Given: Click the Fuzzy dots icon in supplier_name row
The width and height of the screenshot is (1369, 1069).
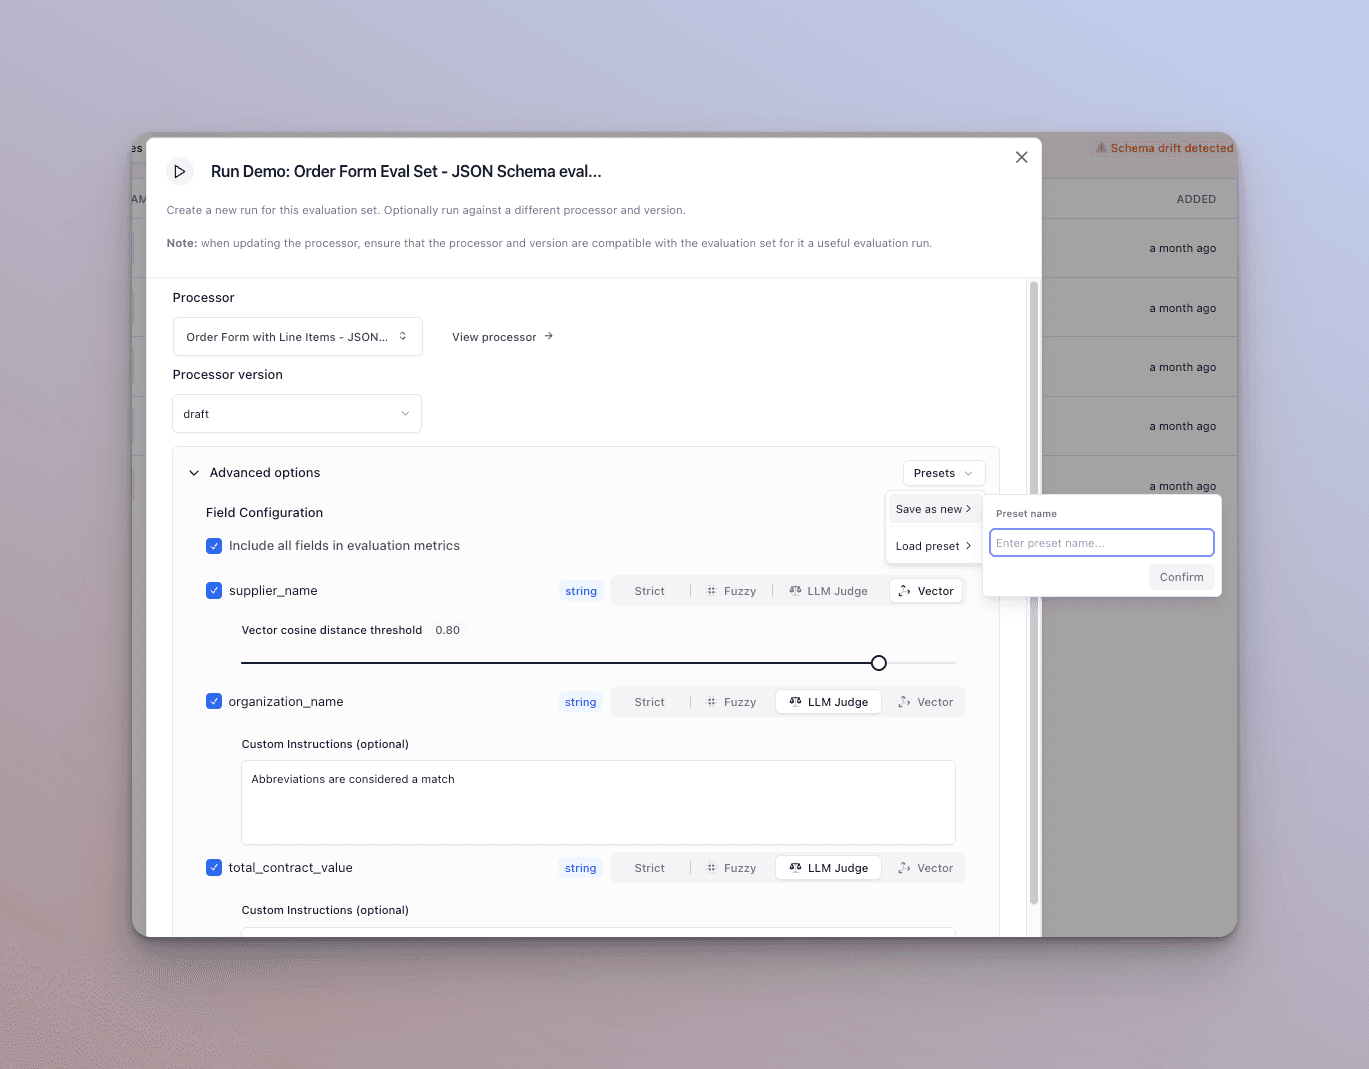Looking at the screenshot, I should click(x=711, y=591).
